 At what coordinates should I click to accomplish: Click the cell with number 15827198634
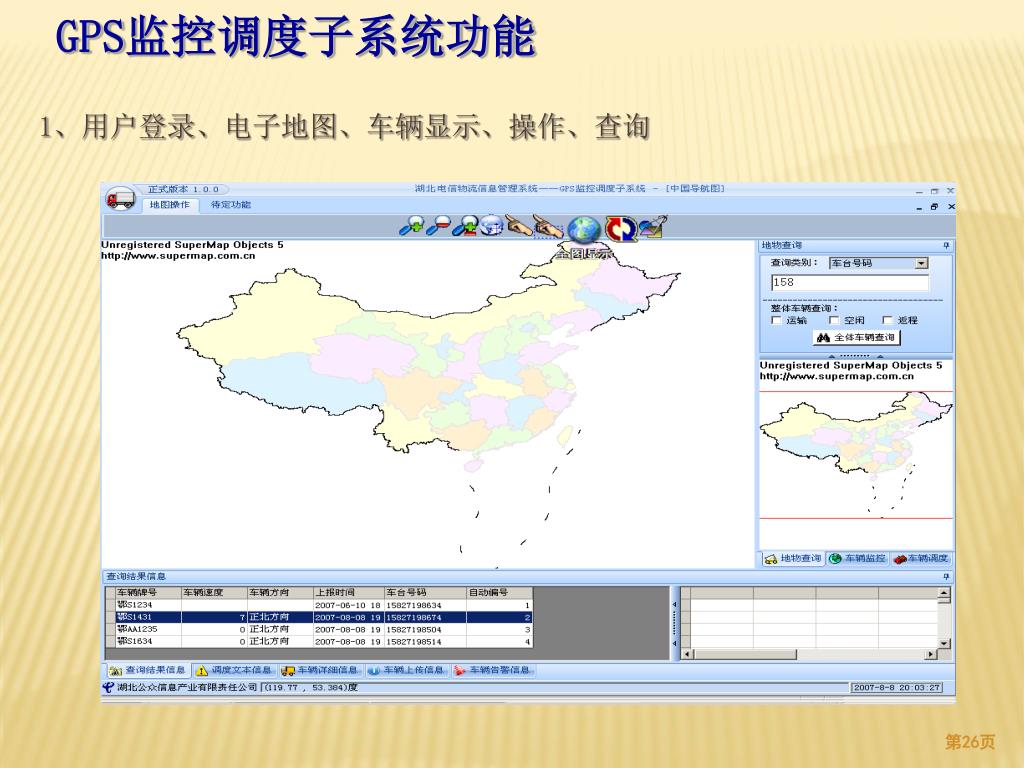425,605
